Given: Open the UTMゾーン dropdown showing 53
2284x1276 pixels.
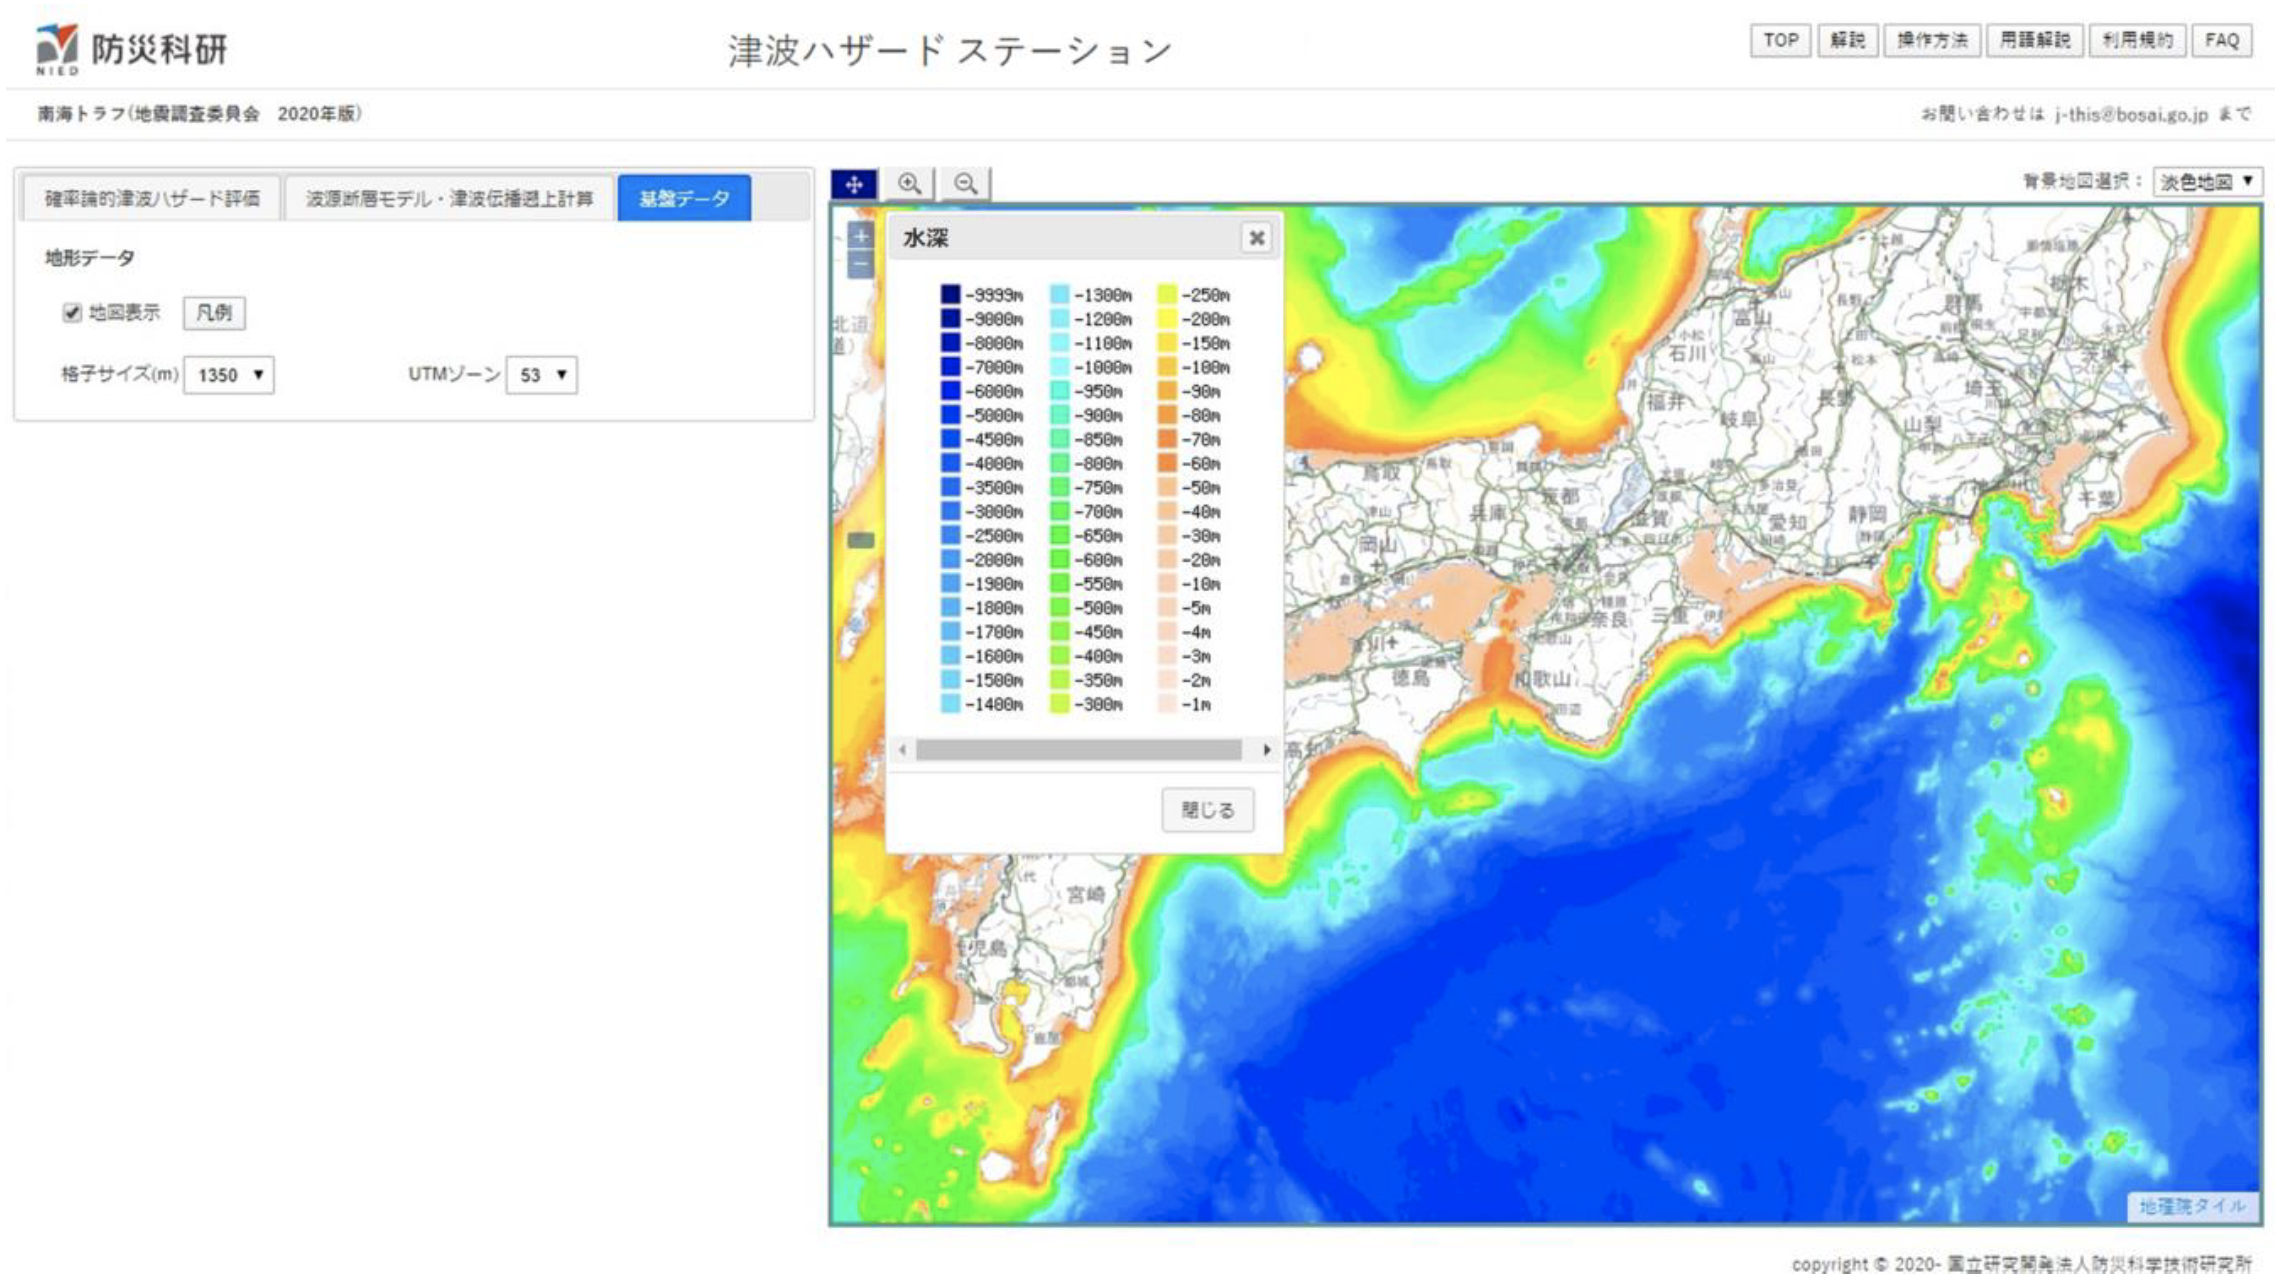Looking at the screenshot, I should pyautogui.click(x=541, y=375).
